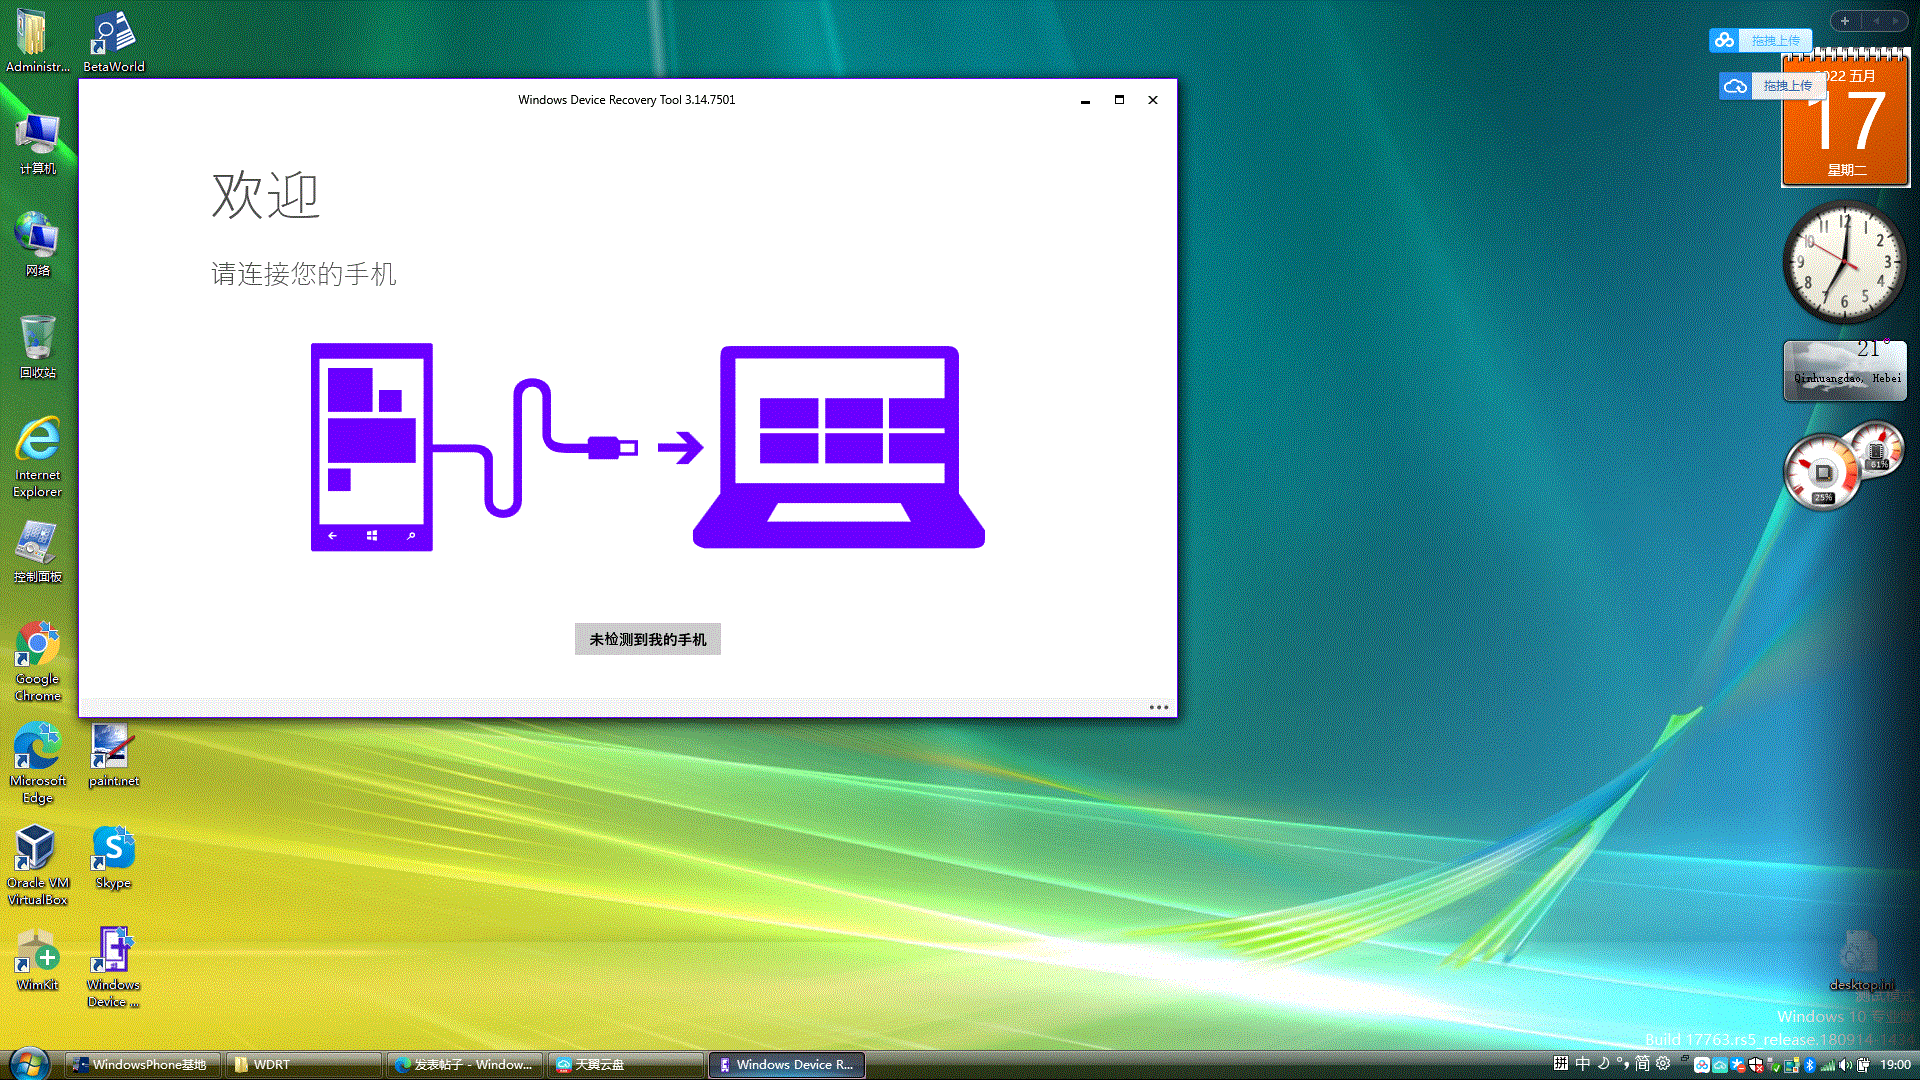Select the Oracle VM VirtualBox desktop icon
The width and height of the screenshot is (1920, 1080).
(37, 865)
